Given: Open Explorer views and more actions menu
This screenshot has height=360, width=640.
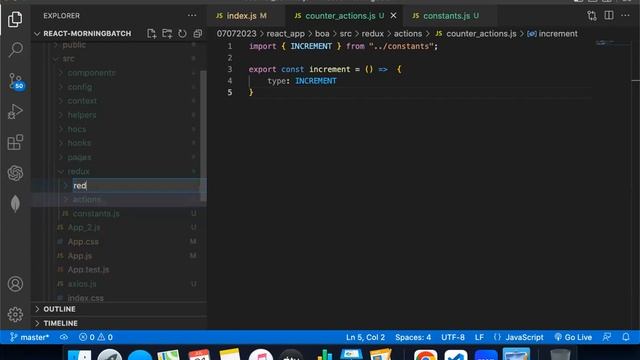Looking at the screenshot, I should point(192,16).
